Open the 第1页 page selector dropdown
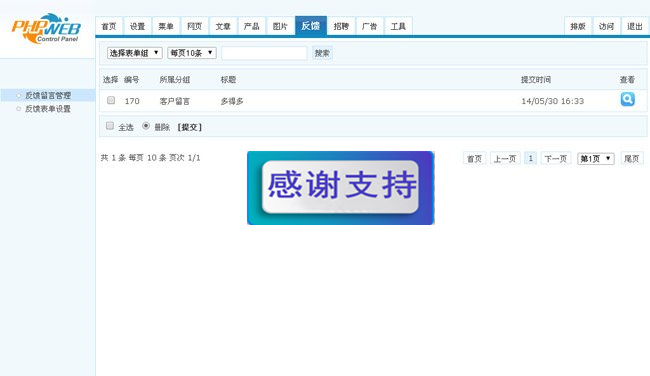Image resolution: width=650 pixels, height=376 pixels. click(596, 158)
